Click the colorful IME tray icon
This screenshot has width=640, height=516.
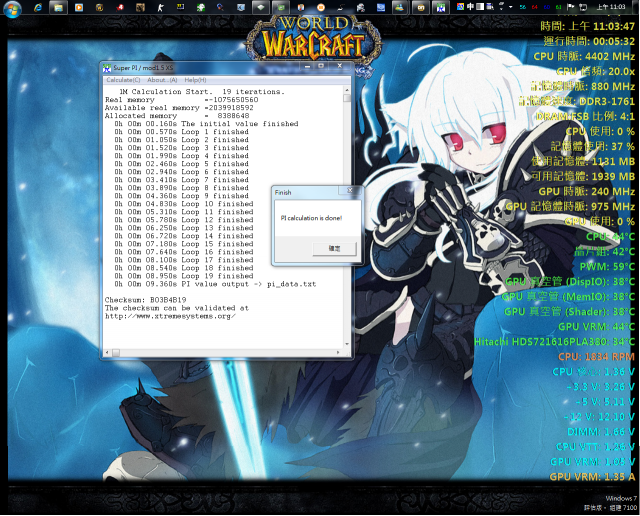pos(460,7)
